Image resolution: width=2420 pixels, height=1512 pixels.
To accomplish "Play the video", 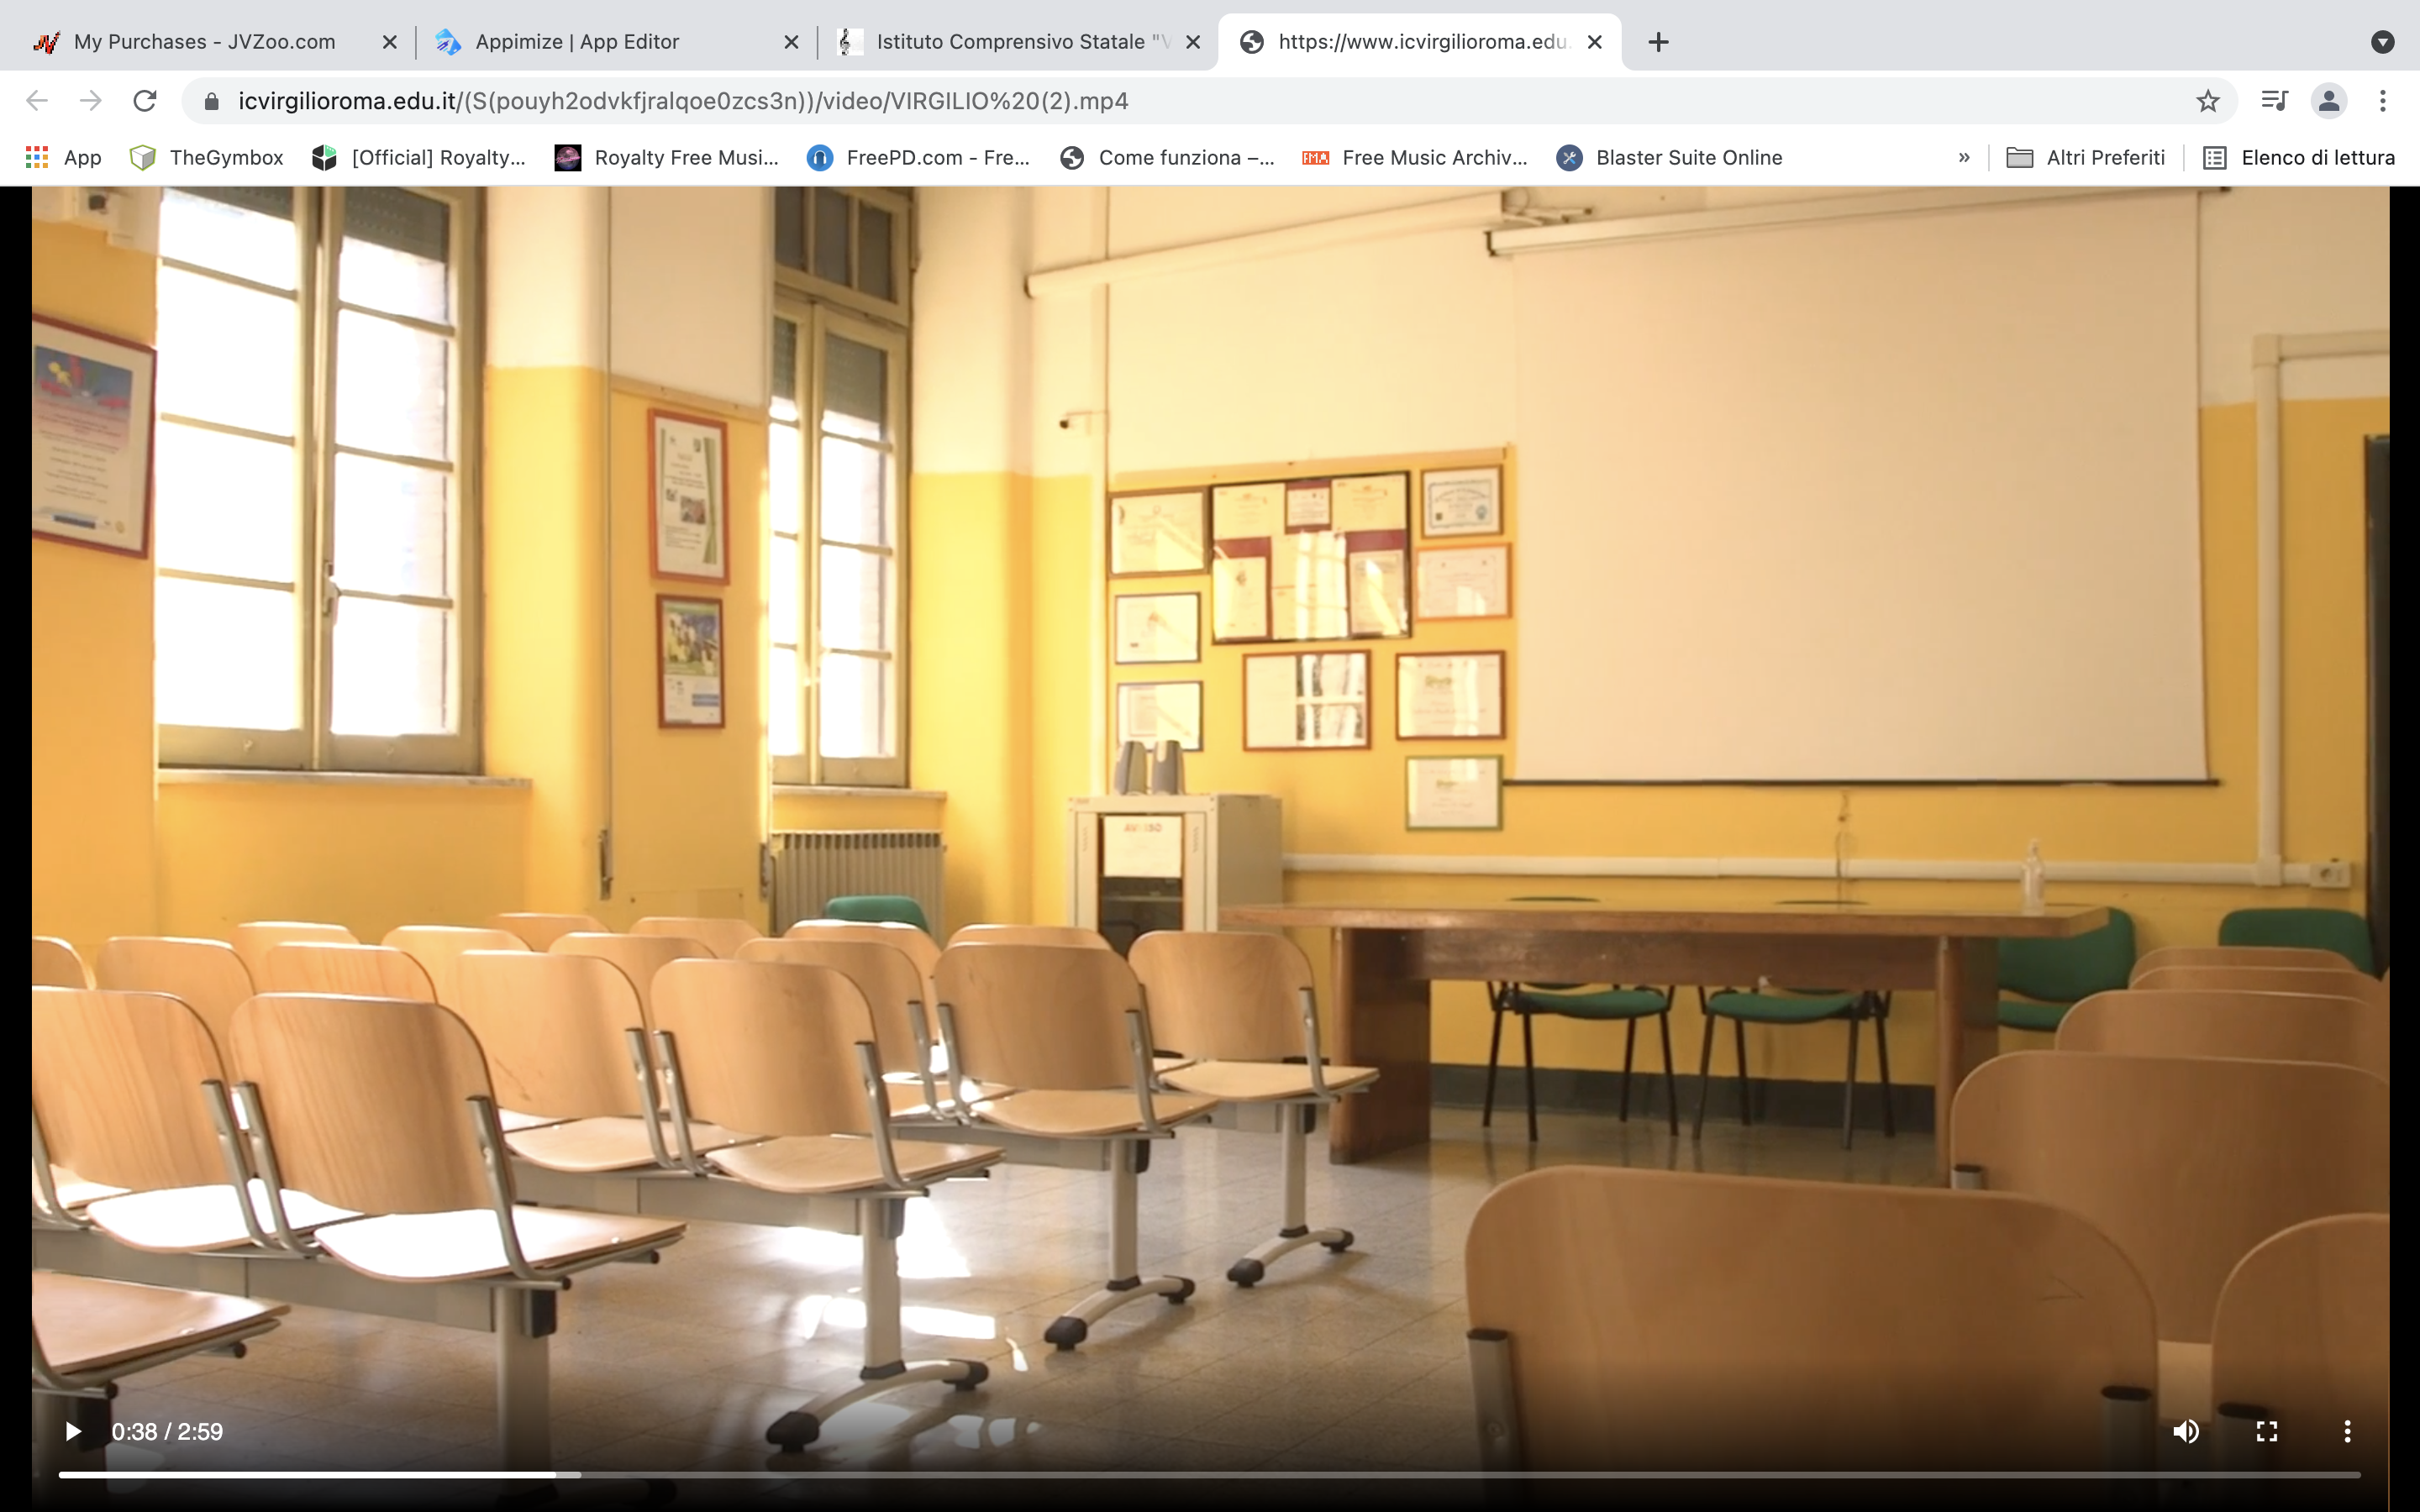I will click(72, 1431).
